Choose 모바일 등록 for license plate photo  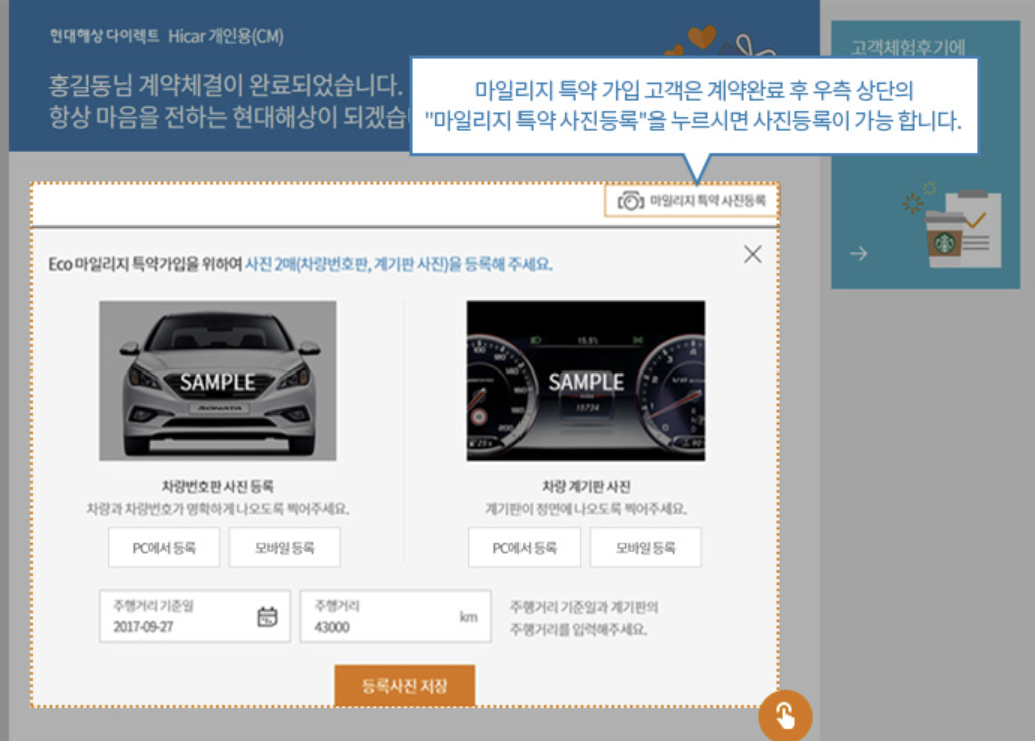point(285,548)
